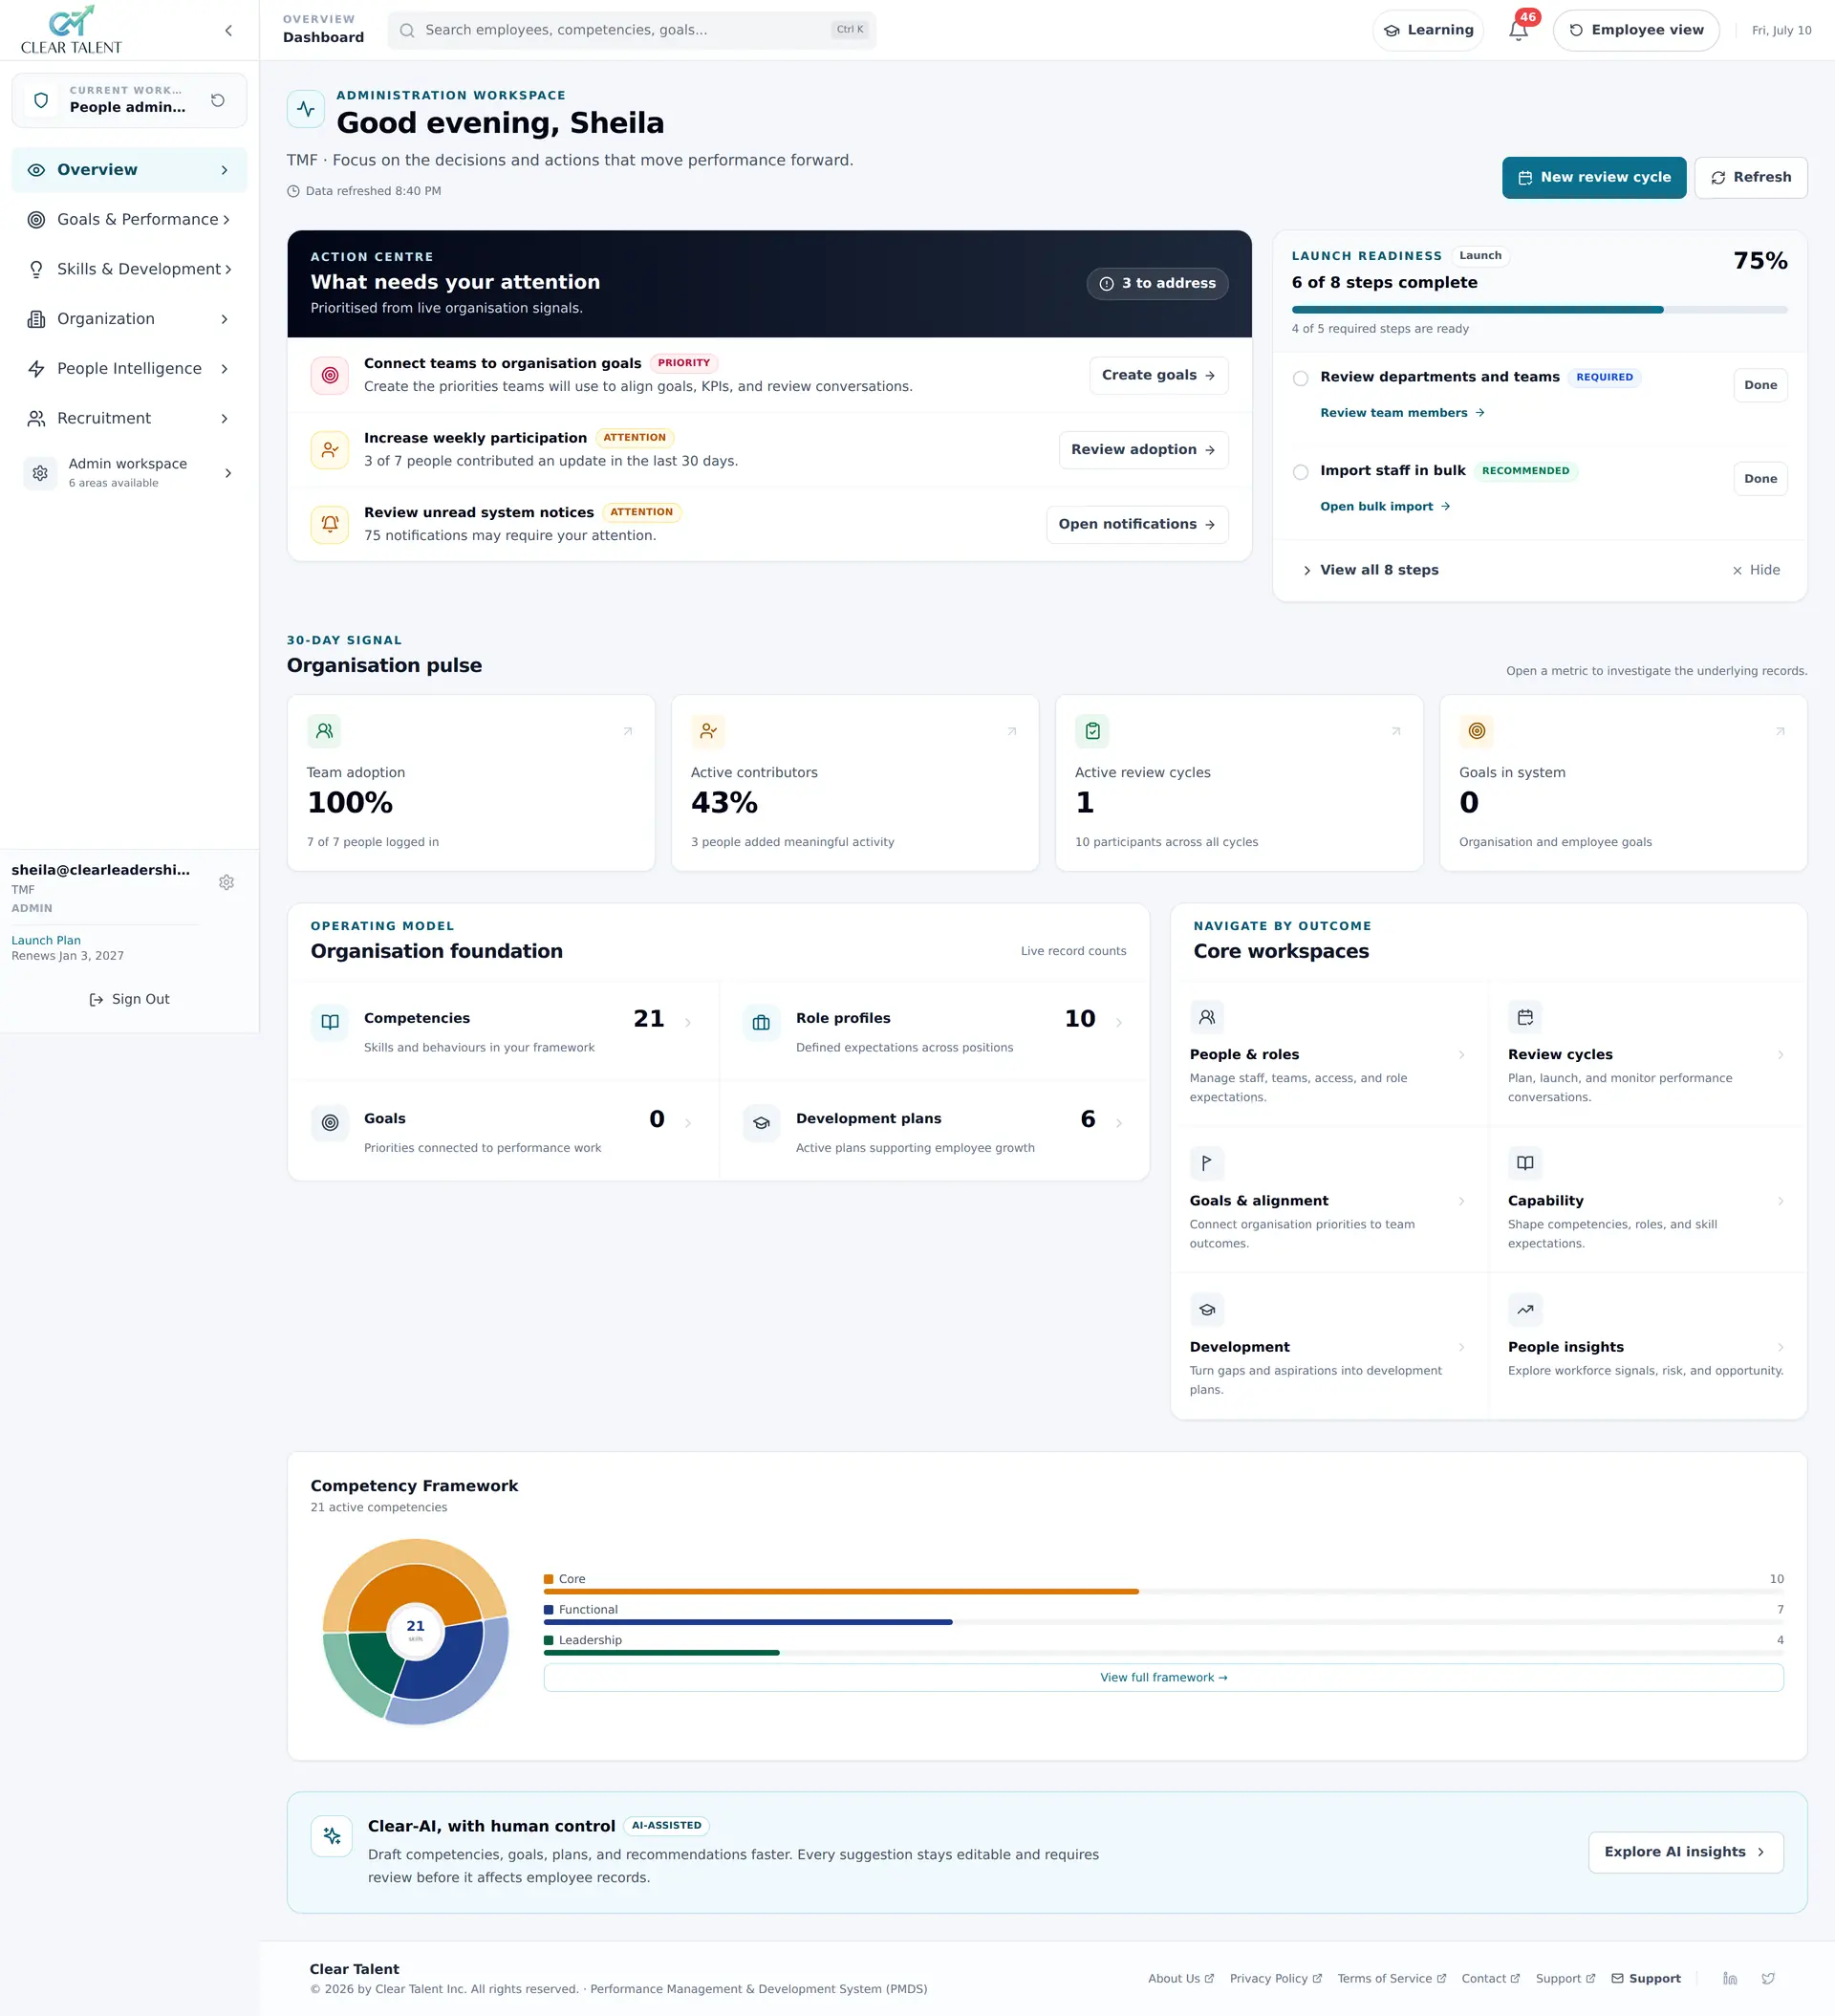1835x2016 pixels.
Task: Open the Goals & alignment workspace
Action: coord(1329,1200)
